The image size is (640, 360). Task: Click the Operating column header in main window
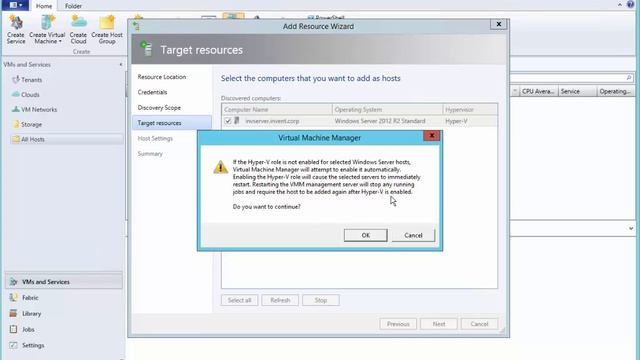[615, 91]
